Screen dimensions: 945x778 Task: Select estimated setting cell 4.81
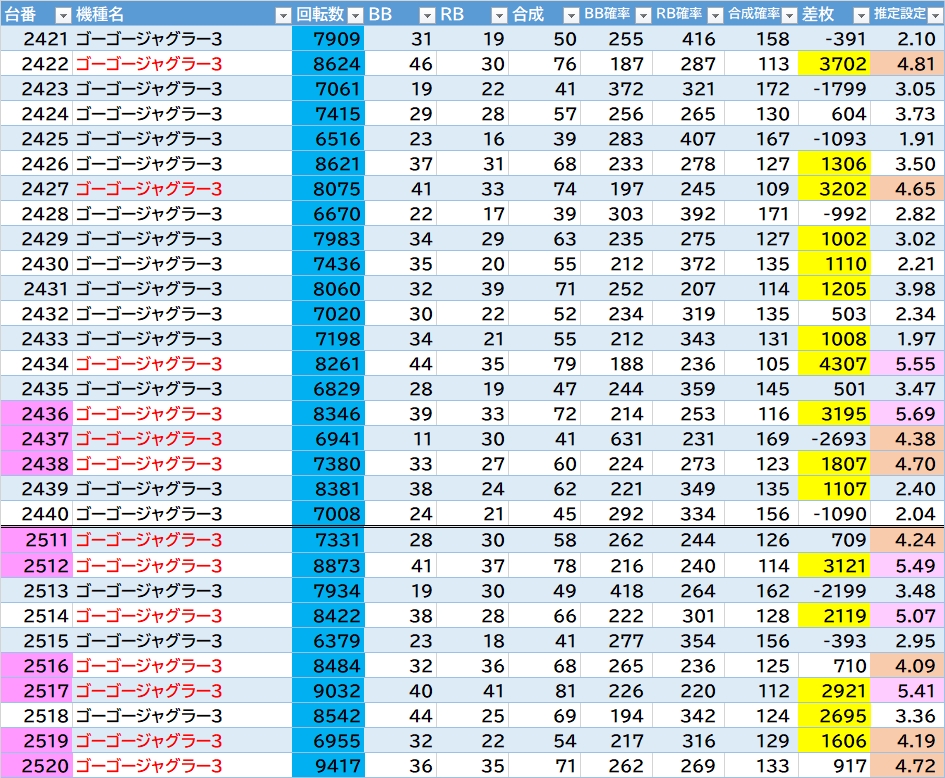coord(908,64)
